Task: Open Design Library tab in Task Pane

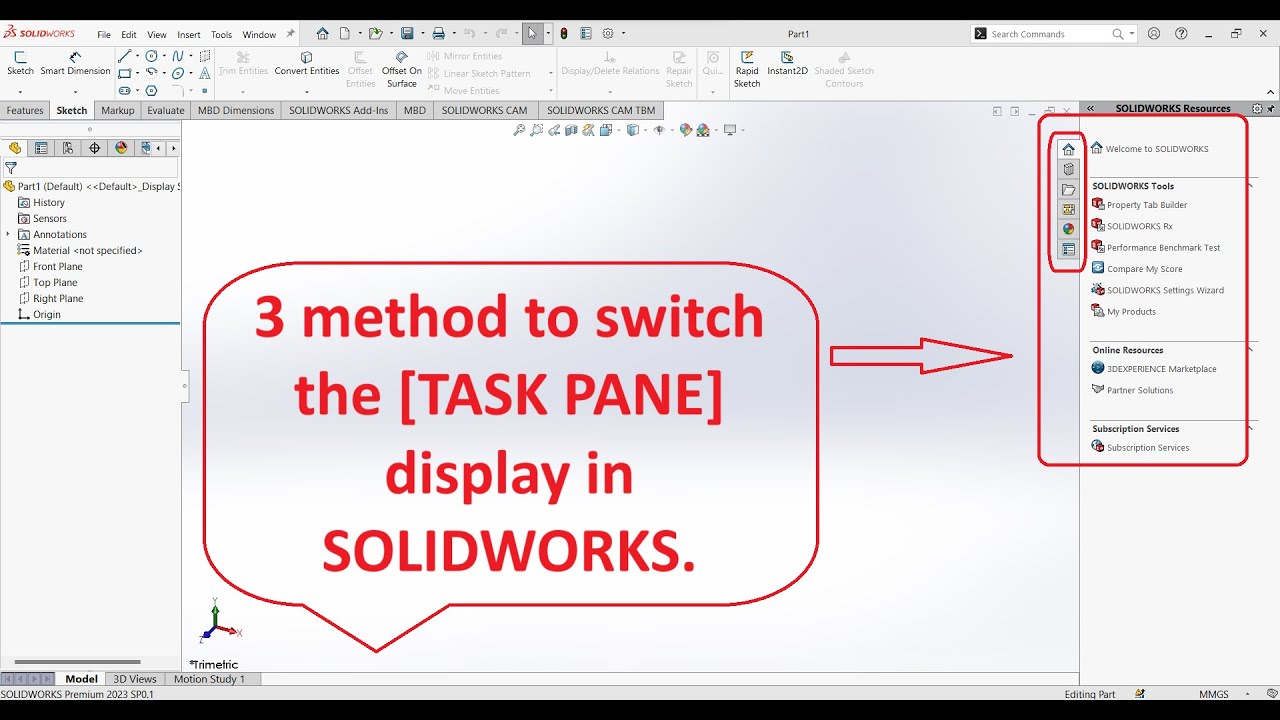Action: click(1068, 169)
